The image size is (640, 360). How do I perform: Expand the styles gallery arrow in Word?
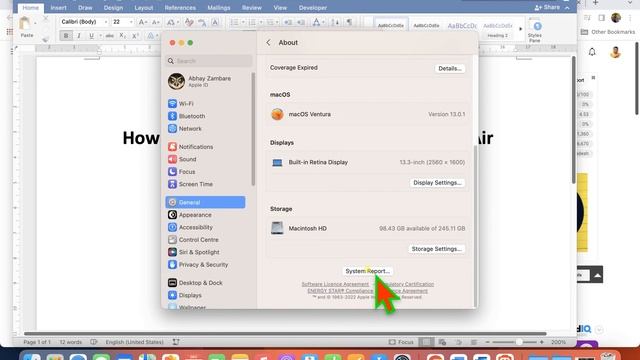(x=520, y=29)
